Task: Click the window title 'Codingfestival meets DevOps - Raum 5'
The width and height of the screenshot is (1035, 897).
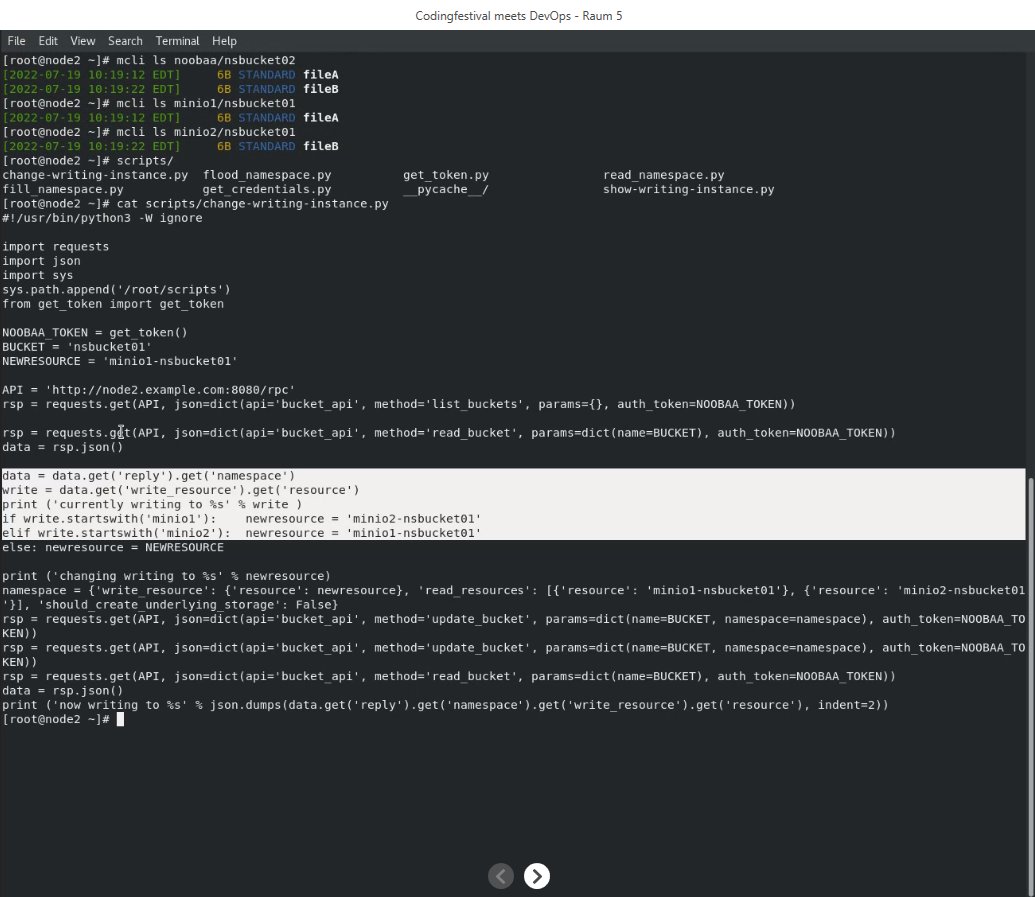Action: point(518,16)
